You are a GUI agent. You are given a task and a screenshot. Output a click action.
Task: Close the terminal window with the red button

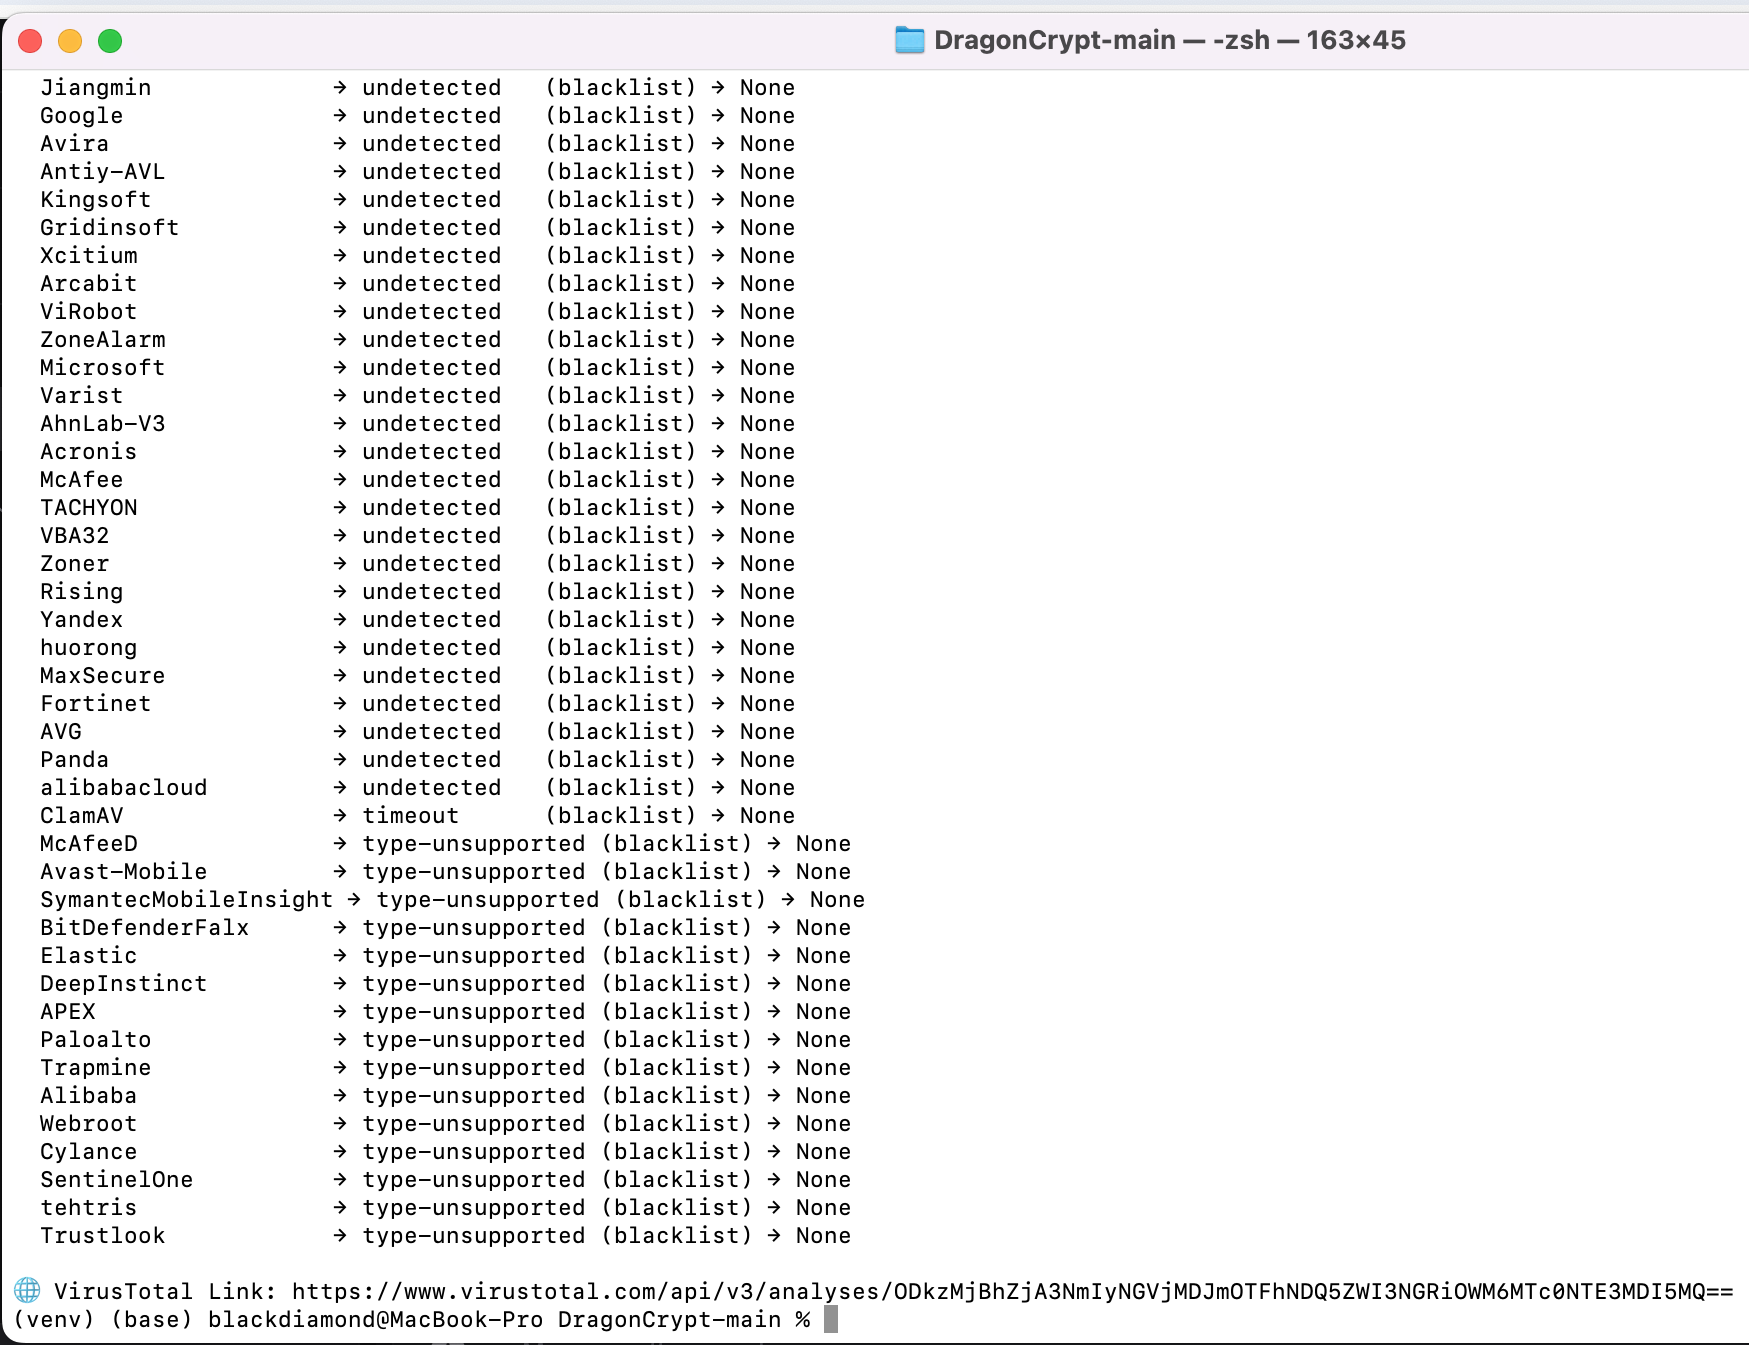(31, 41)
